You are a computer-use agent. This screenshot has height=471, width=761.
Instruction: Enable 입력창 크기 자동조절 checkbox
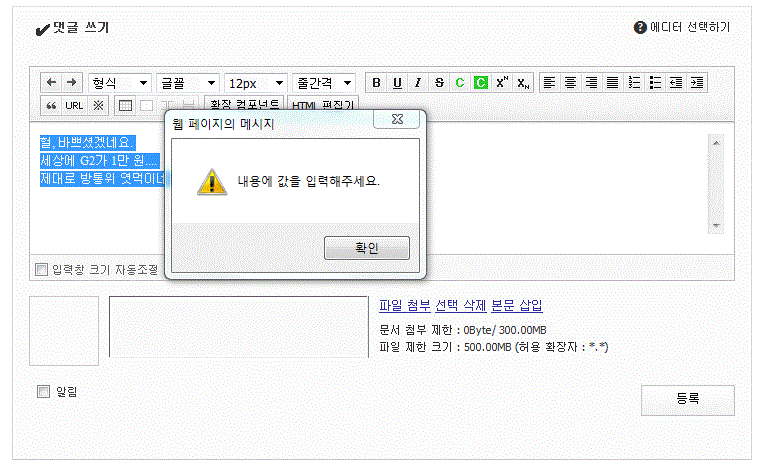(41, 269)
